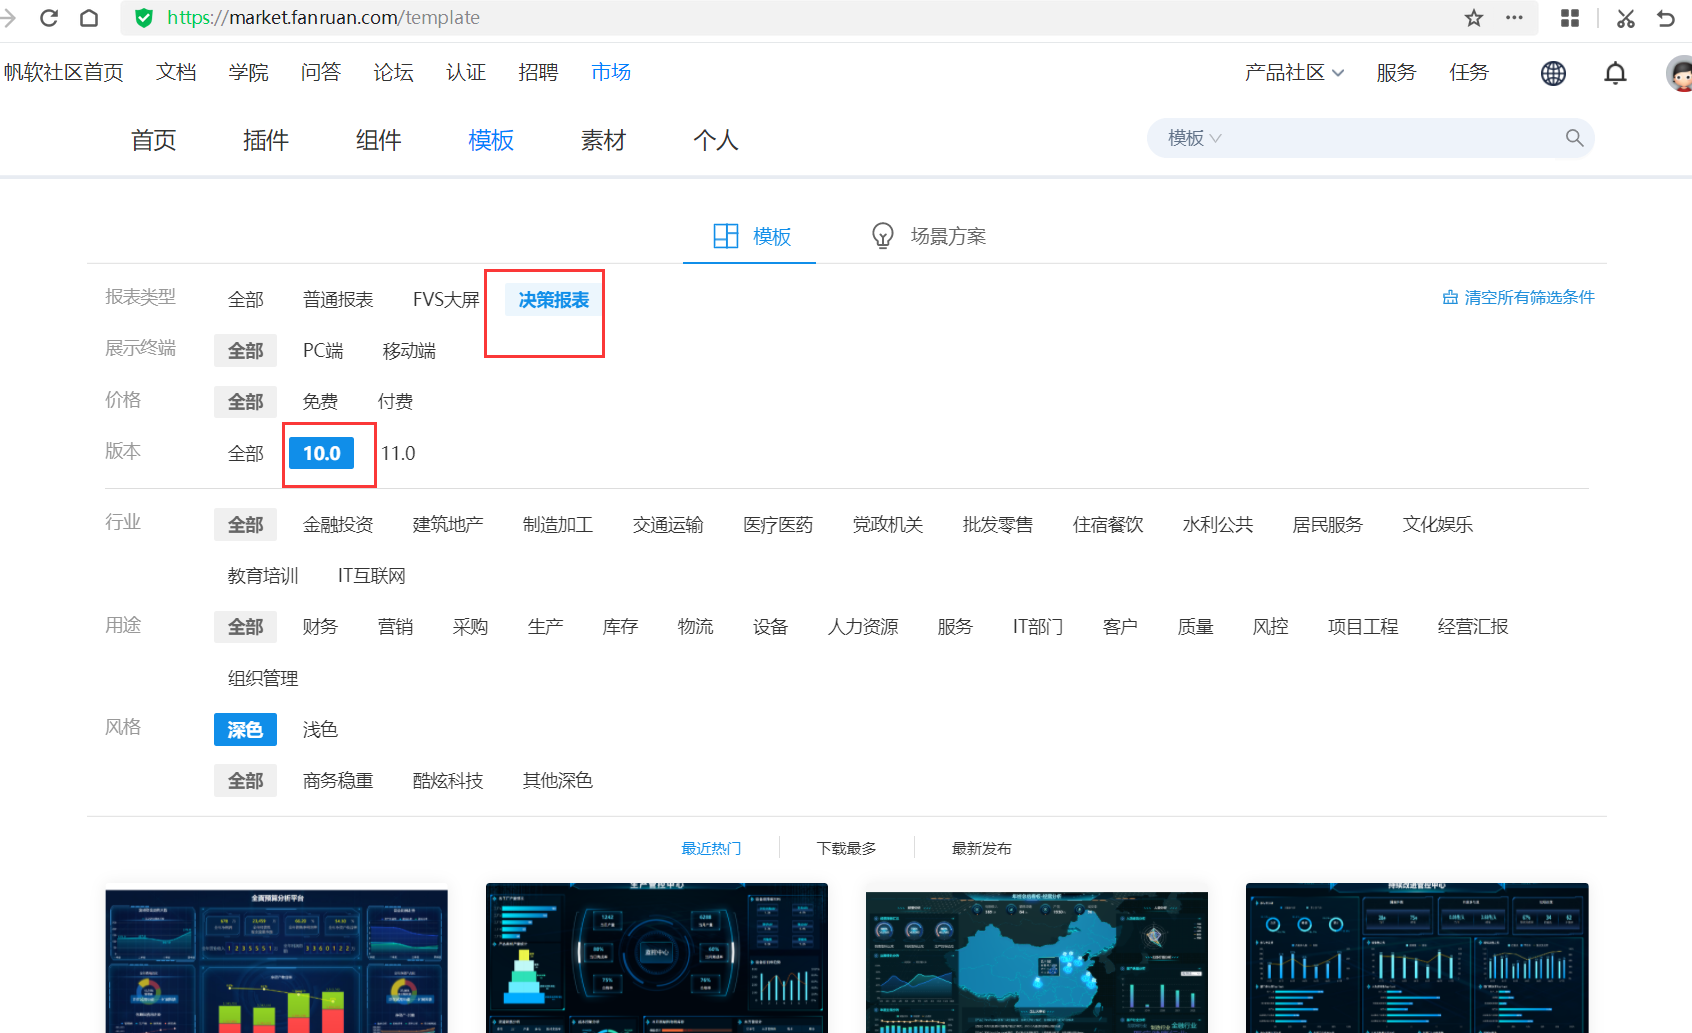Image resolution: width=1692 pixels, height=1033 pixels.
Task: Open the 全面预算分析平台 template thumbnail
Action: pos(276,960)
